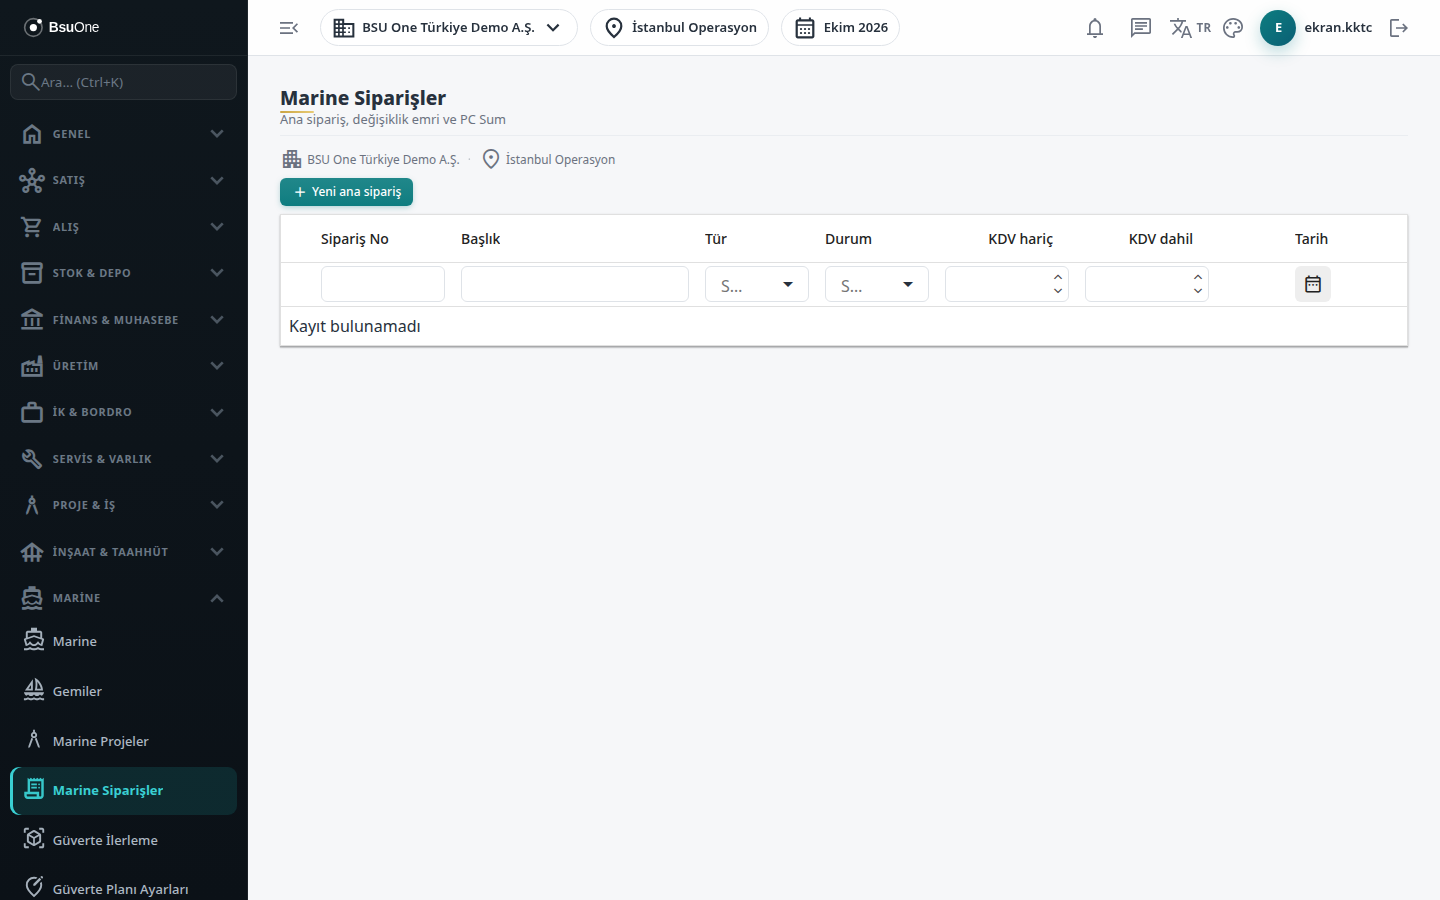Change language via TR translate icon

tap(1190, 28)
